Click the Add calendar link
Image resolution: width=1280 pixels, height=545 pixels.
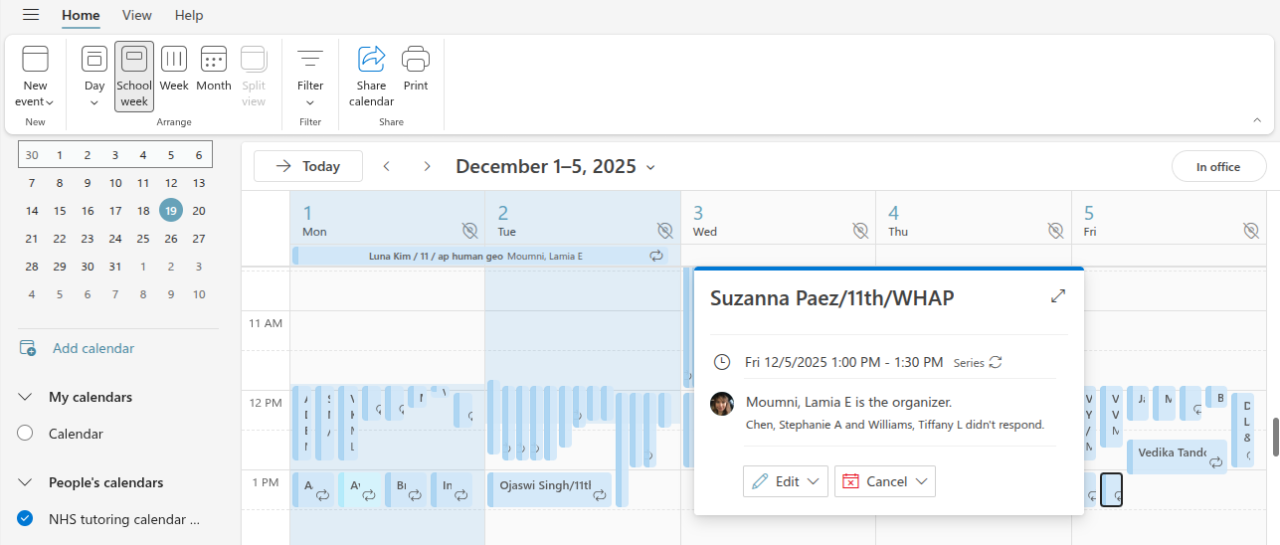pyautogui.click(x=93, y=348)
